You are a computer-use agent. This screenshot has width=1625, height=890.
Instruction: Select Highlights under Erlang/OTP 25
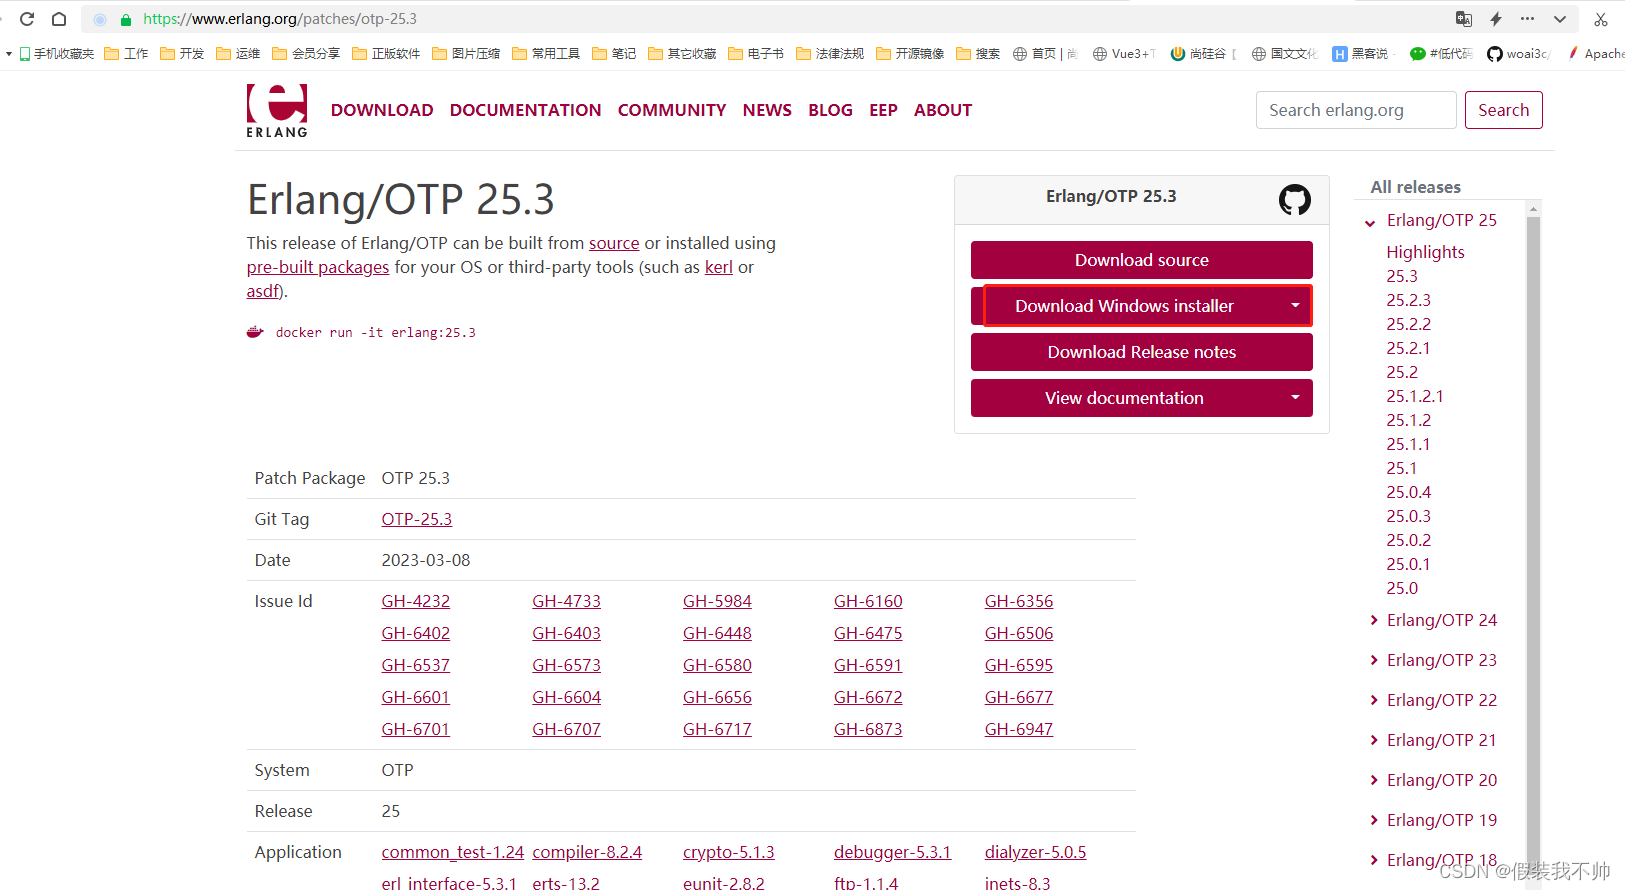pos(1425,252)
